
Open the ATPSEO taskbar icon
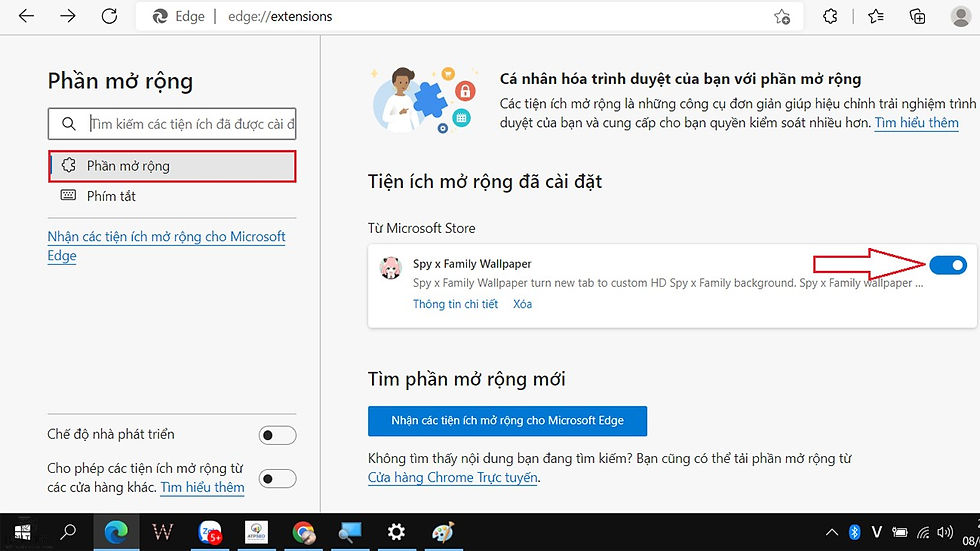[x=256, y=532]
